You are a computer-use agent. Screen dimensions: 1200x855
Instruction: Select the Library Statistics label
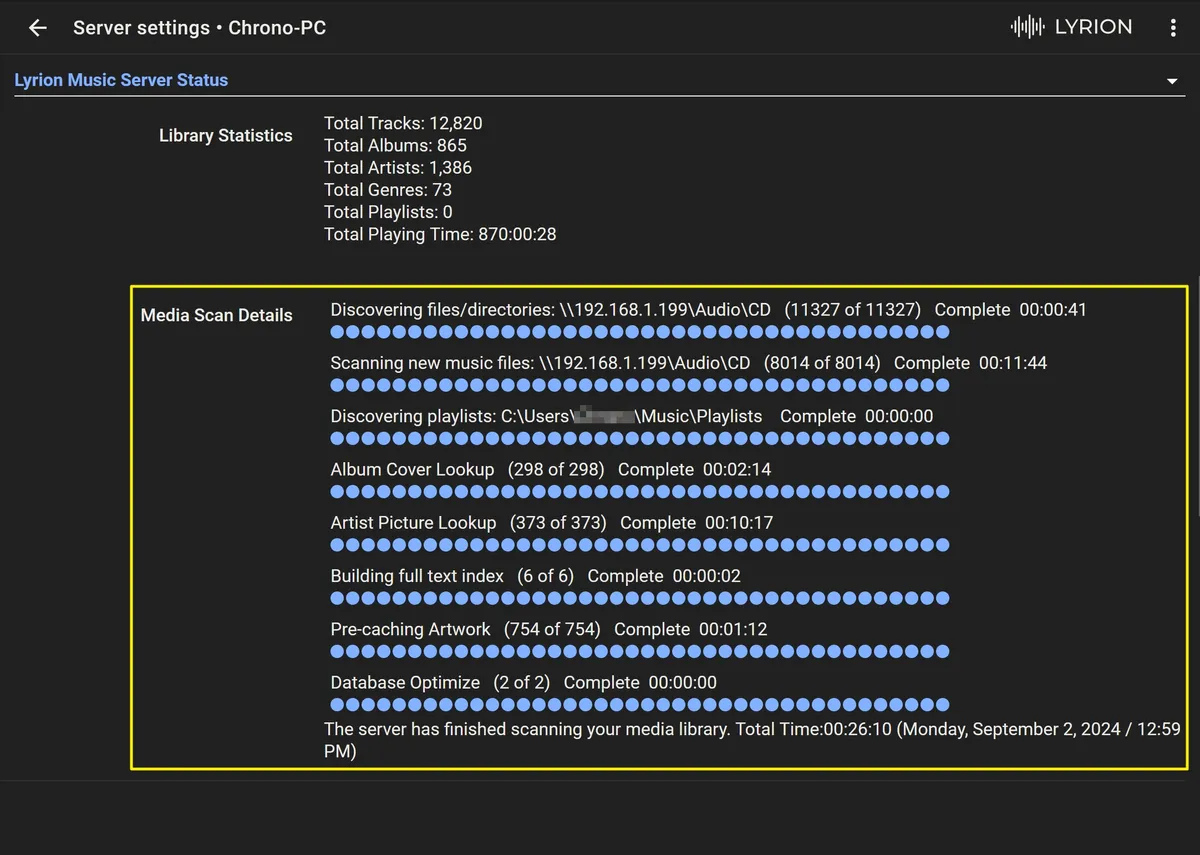tap(226, 136)
